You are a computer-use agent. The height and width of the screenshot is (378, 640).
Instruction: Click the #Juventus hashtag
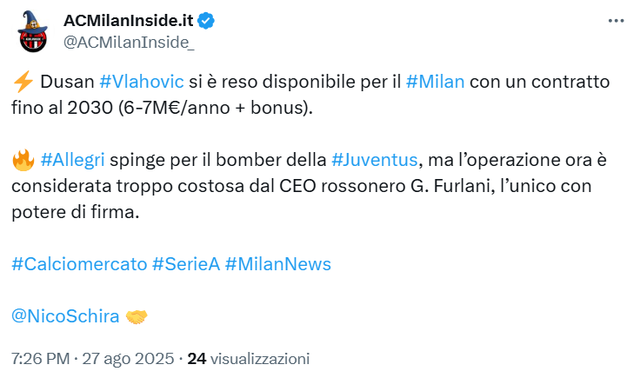pos(375,160)
